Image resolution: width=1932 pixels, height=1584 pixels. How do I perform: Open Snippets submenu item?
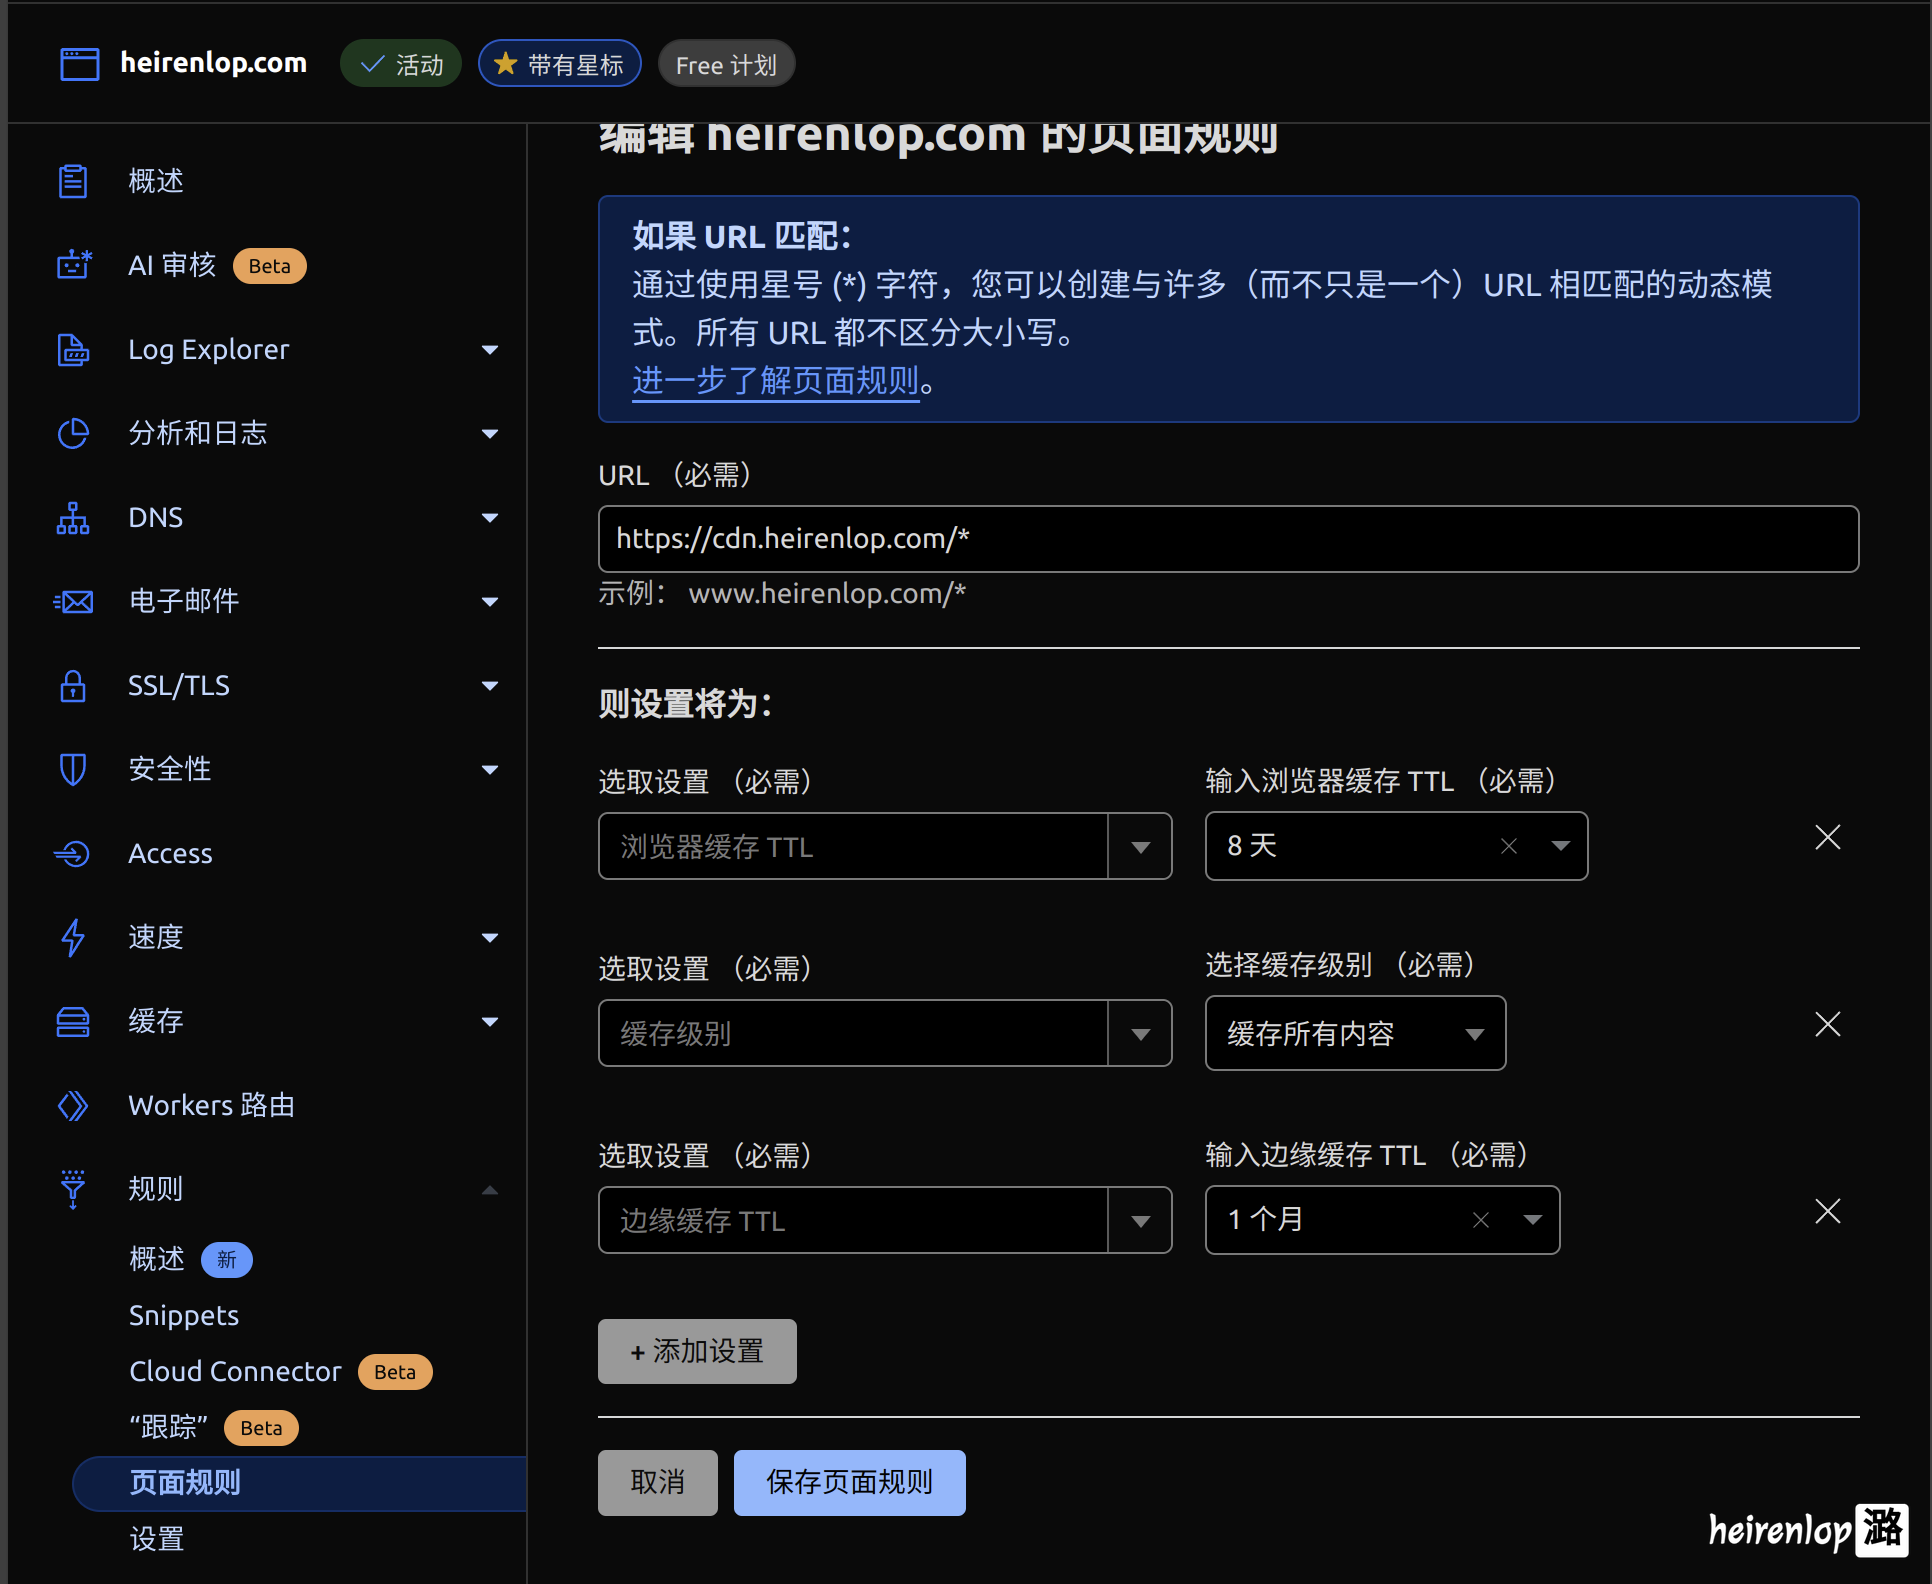click(184, 1315)
